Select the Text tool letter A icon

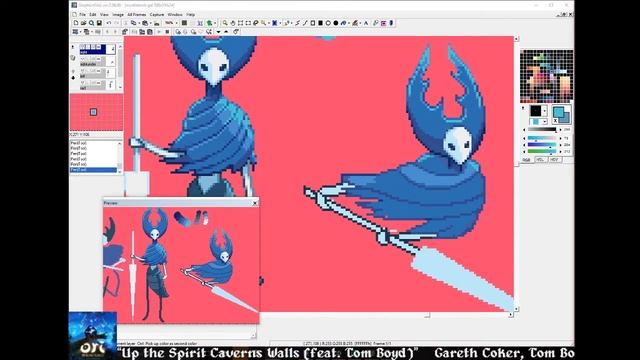coord(366,23)
